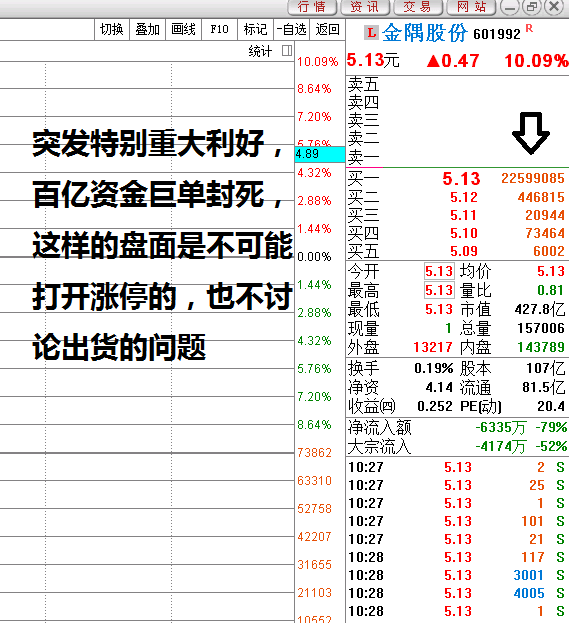569x623 pixels.
Task: Open F10 company information
Action: [219, 29]
